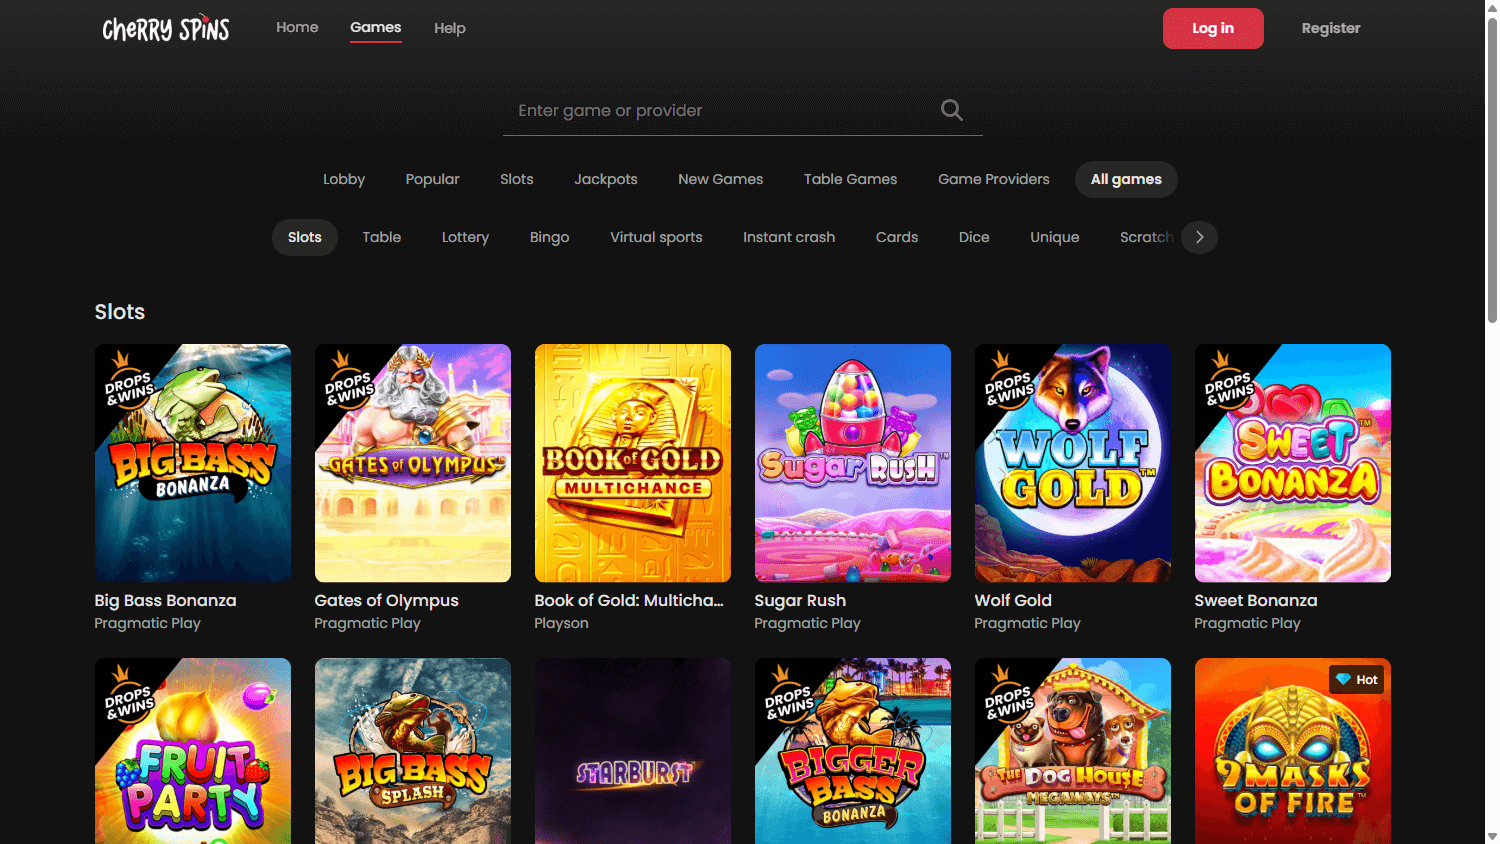Open the Wolf Gold slot
Viewport: 1500px width, 844px height.
(1072, 462)
